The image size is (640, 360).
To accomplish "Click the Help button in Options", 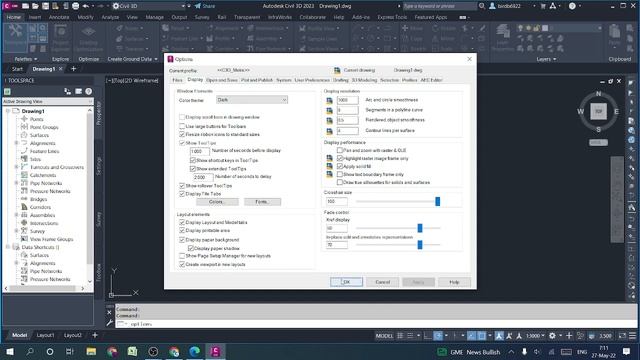I will (x=454, y=282).
